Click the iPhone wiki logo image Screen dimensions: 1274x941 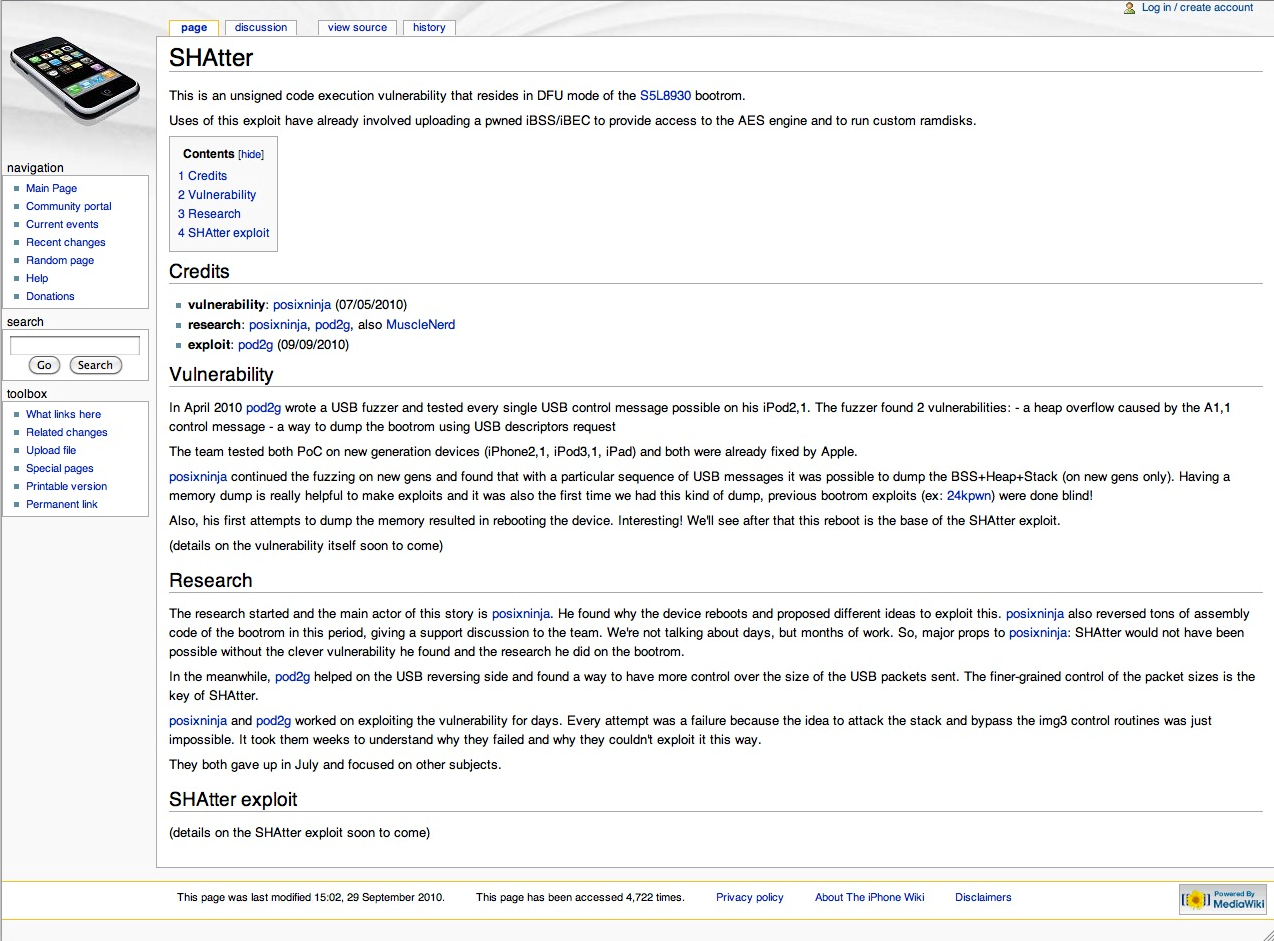tap(74, 80)
